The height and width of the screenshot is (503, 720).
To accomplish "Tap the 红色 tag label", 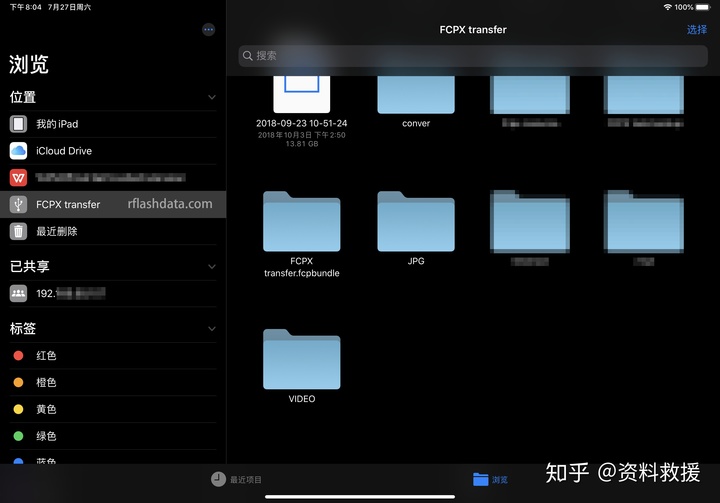I will [46, 356].
